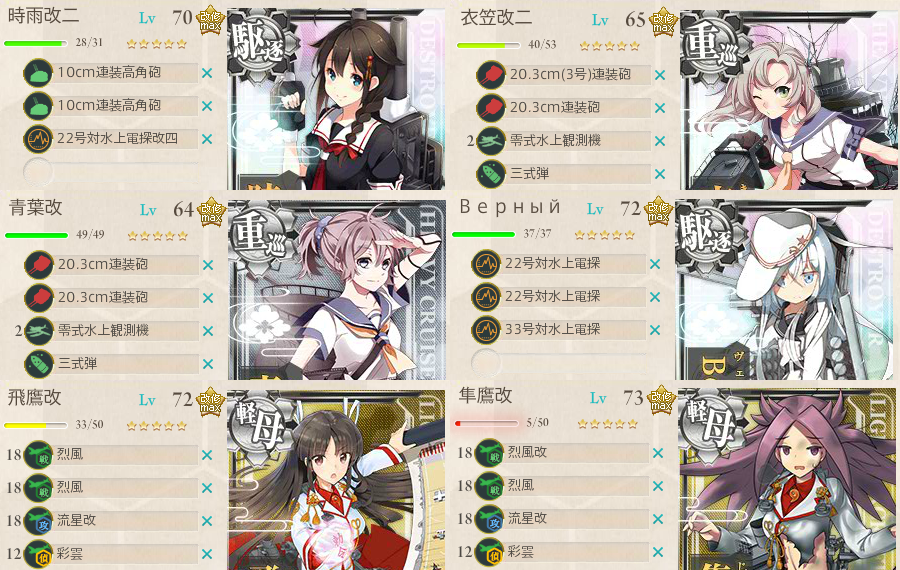Click the radar icon for 22号対水上電探改四

[x=38, y=139]
